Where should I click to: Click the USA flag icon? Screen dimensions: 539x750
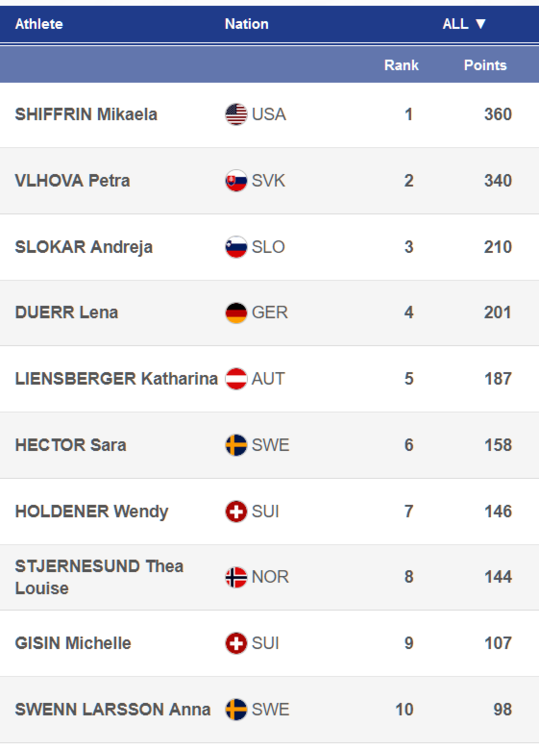236,114
